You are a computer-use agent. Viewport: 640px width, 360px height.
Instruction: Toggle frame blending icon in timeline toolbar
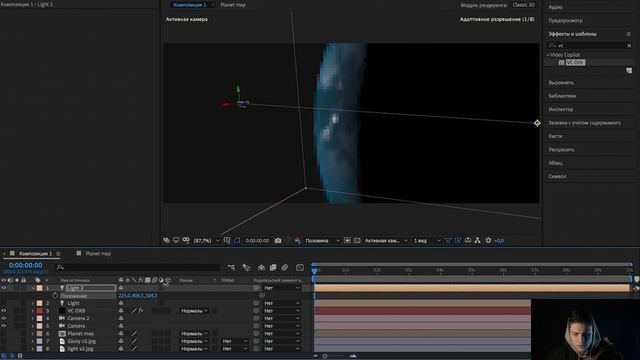tap(273, 268)
